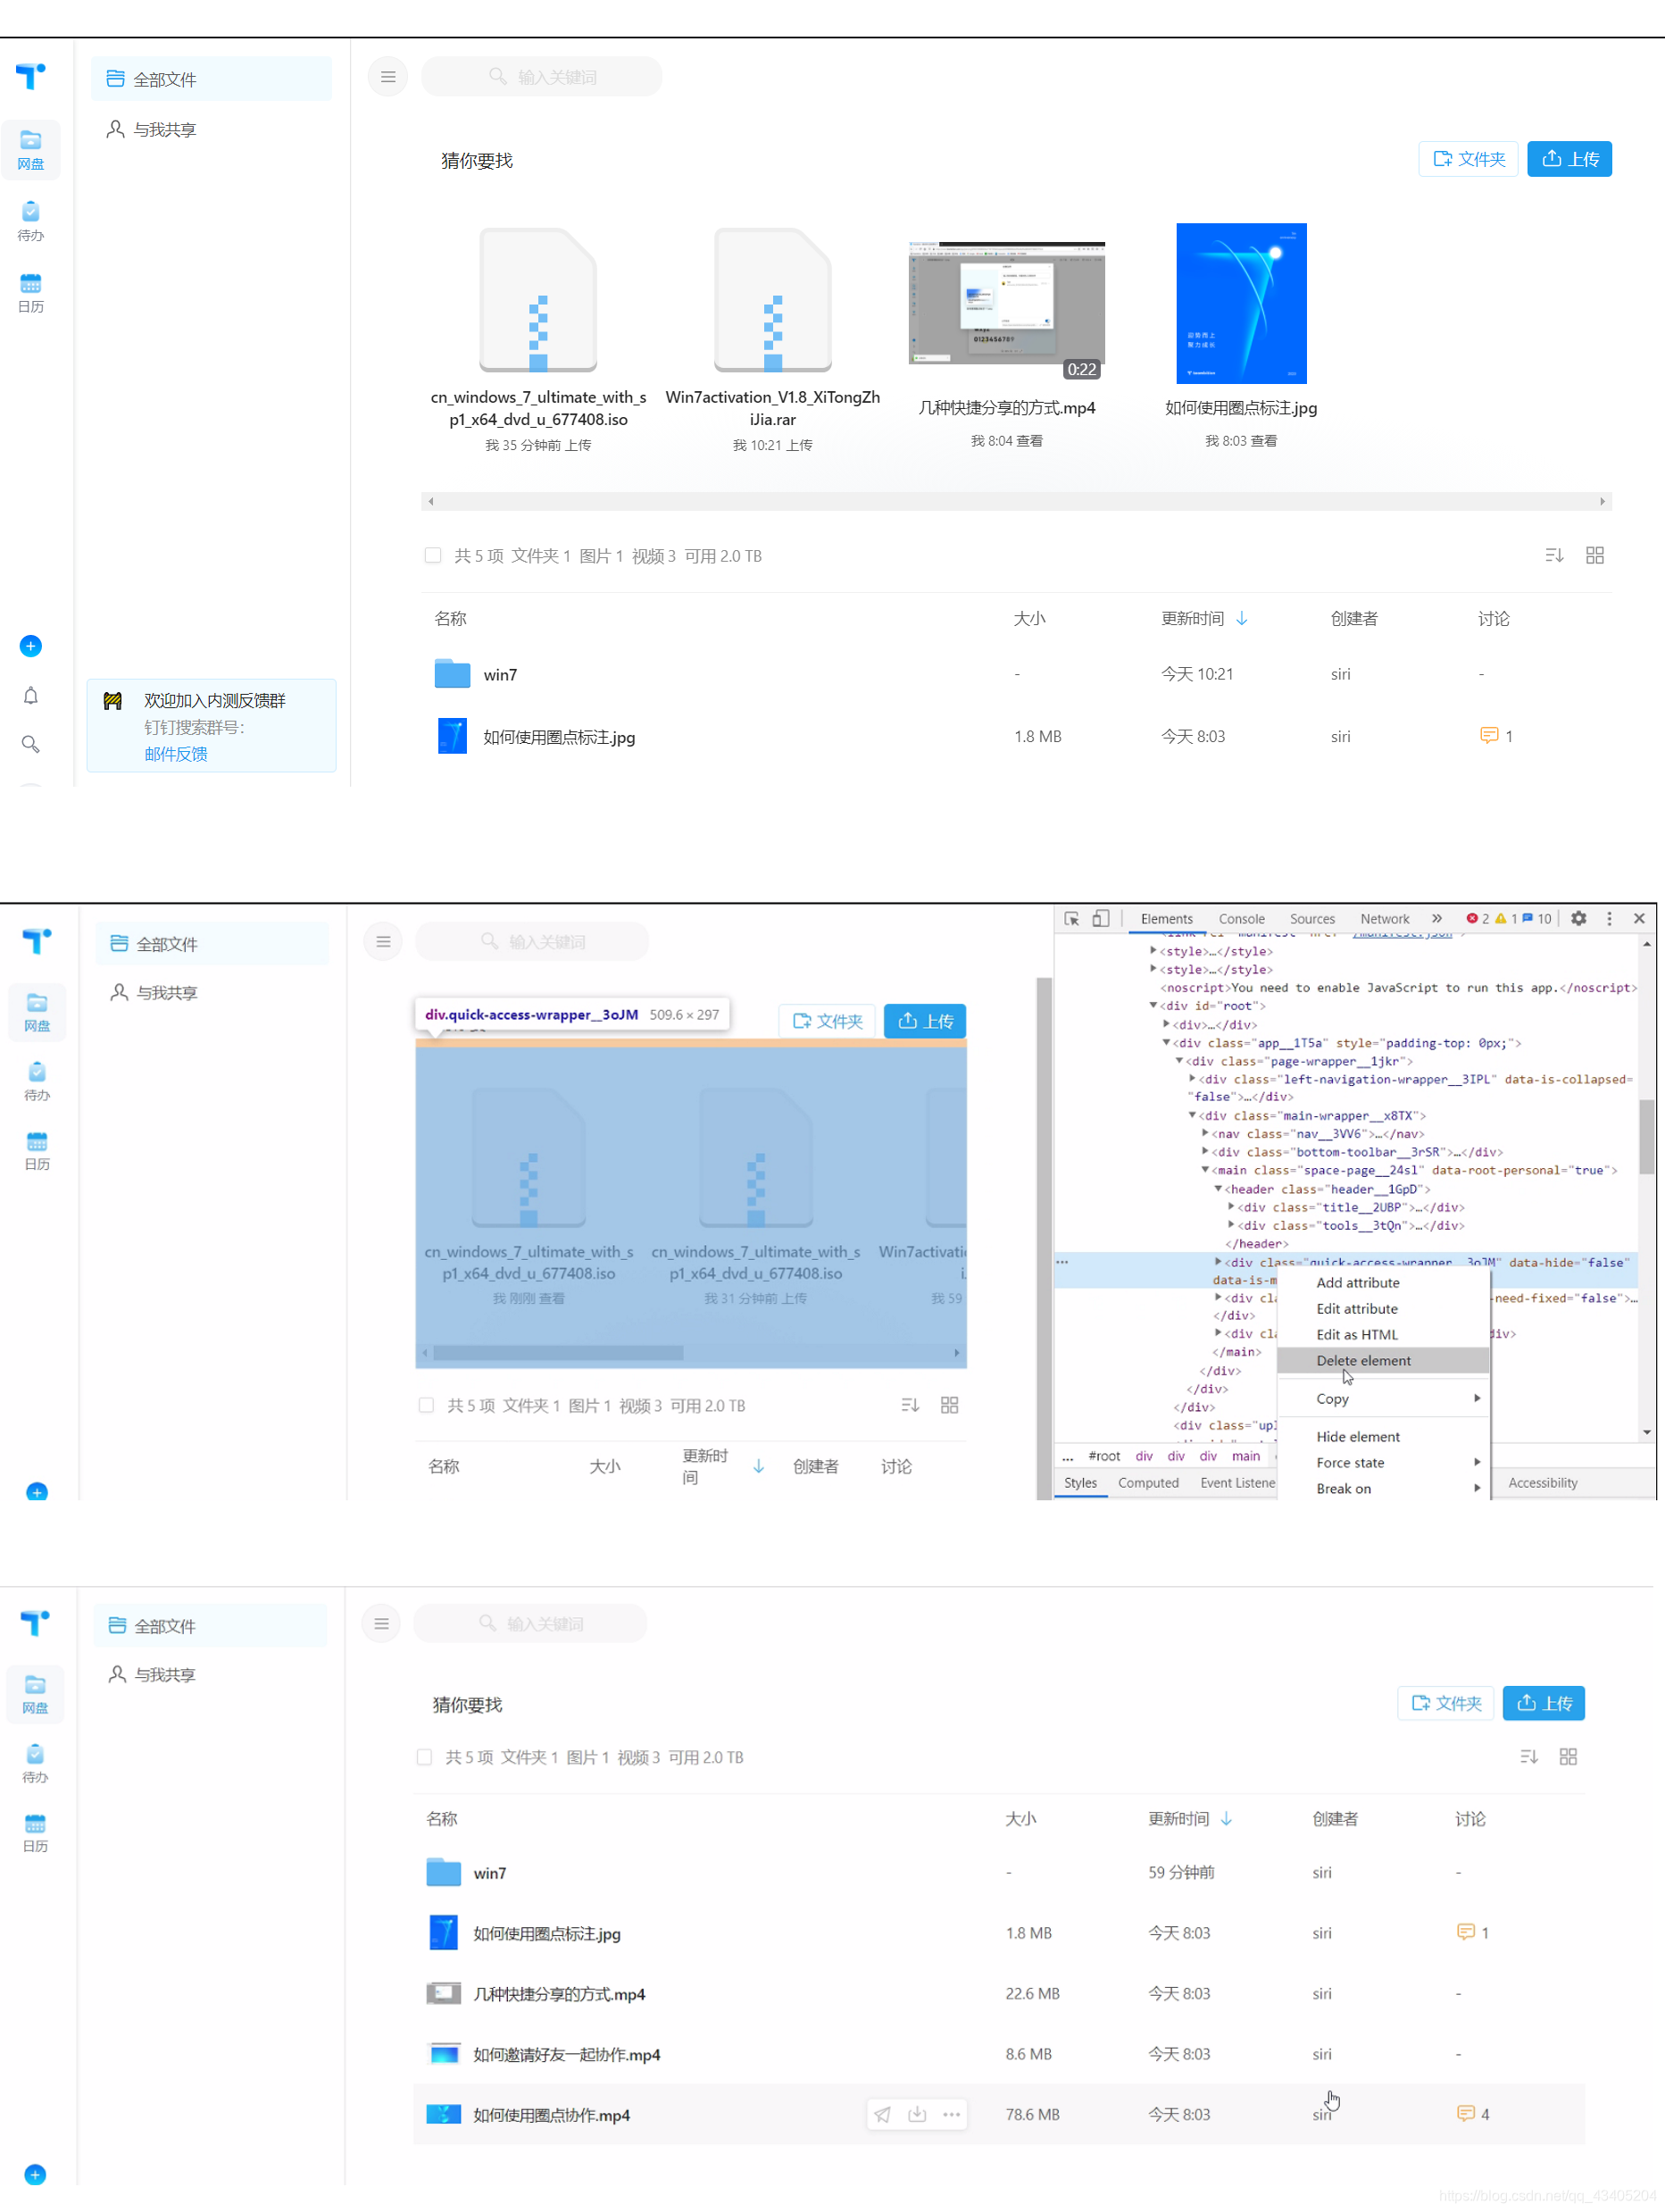Screen dimensions: 1665x2212
Task: Select Add attribute in context menu
Action: pyautogui.click(x=1383, y=1282)
